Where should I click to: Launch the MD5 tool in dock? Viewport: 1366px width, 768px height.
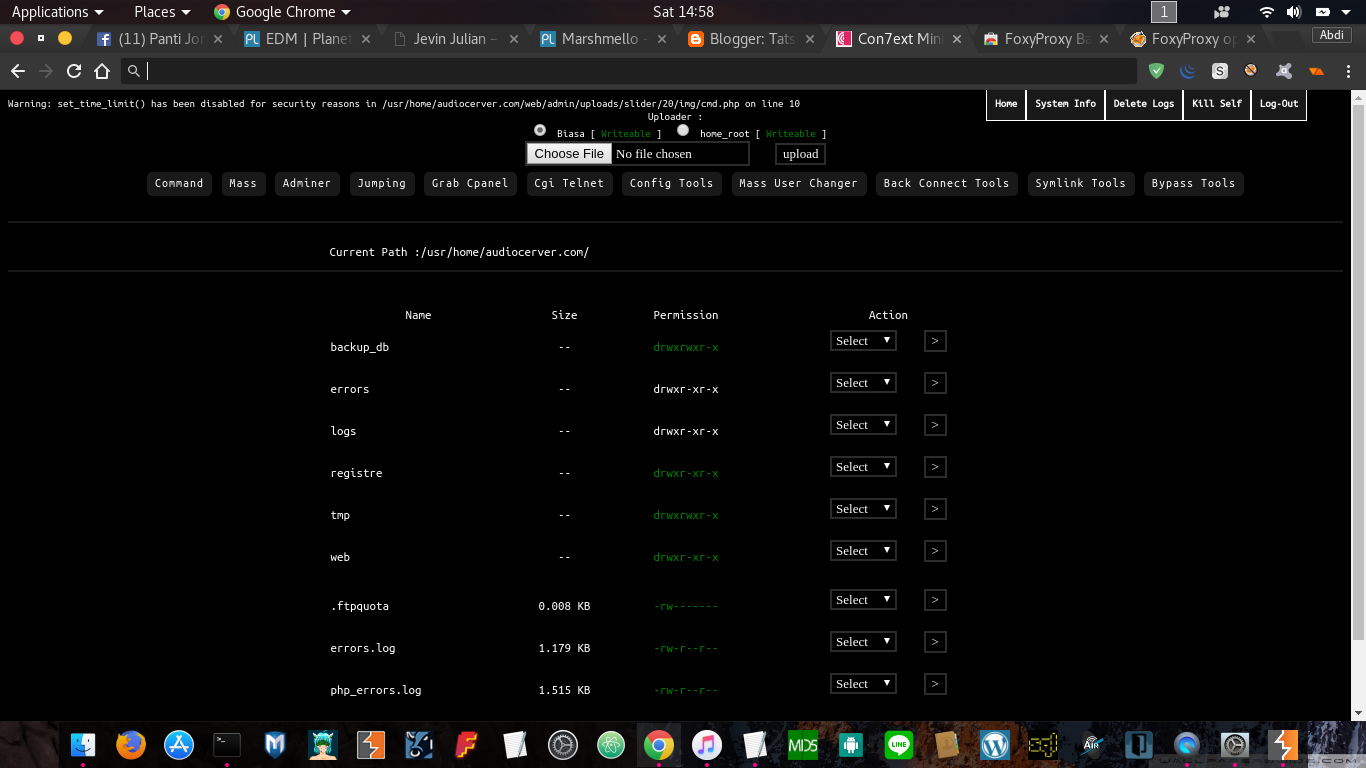[x=802, y=745]
